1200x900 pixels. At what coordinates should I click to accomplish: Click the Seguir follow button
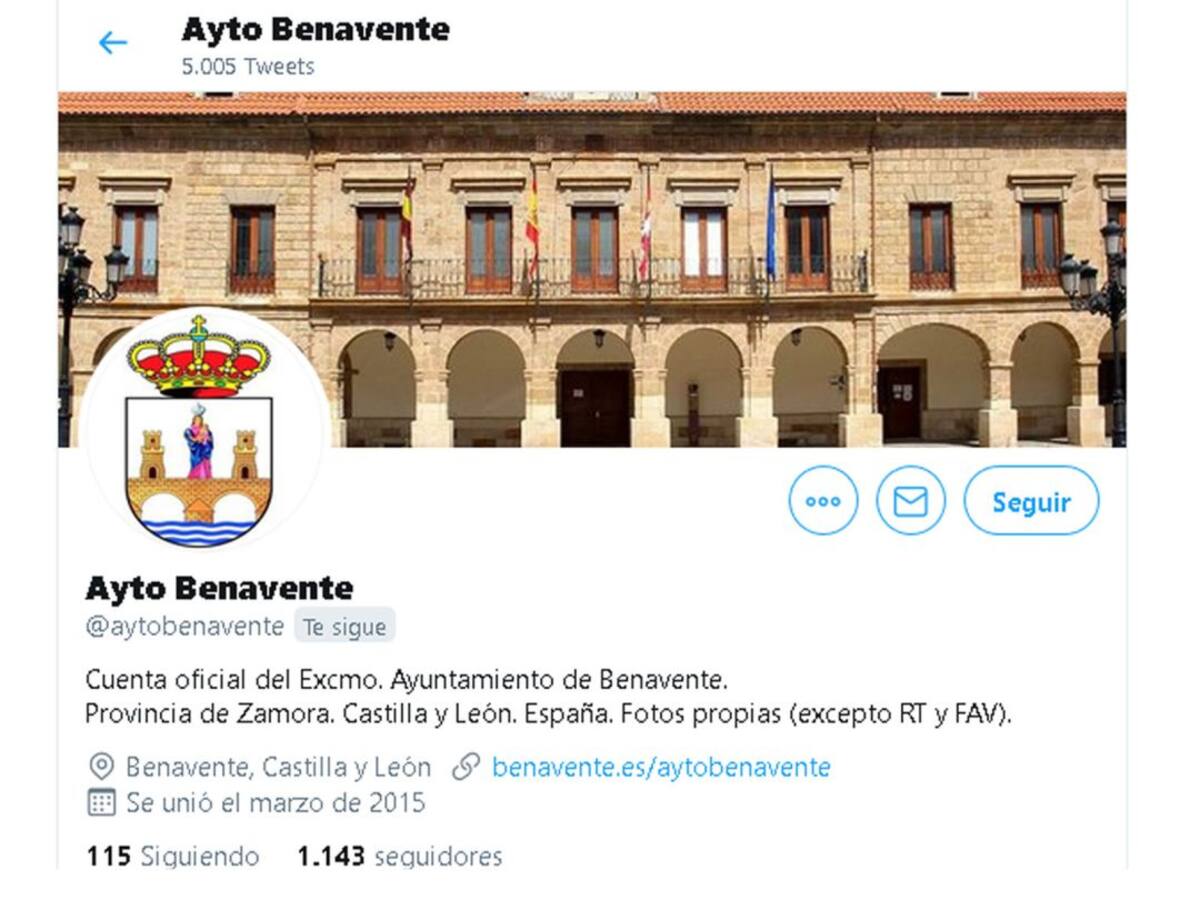tap(1031, 501)
